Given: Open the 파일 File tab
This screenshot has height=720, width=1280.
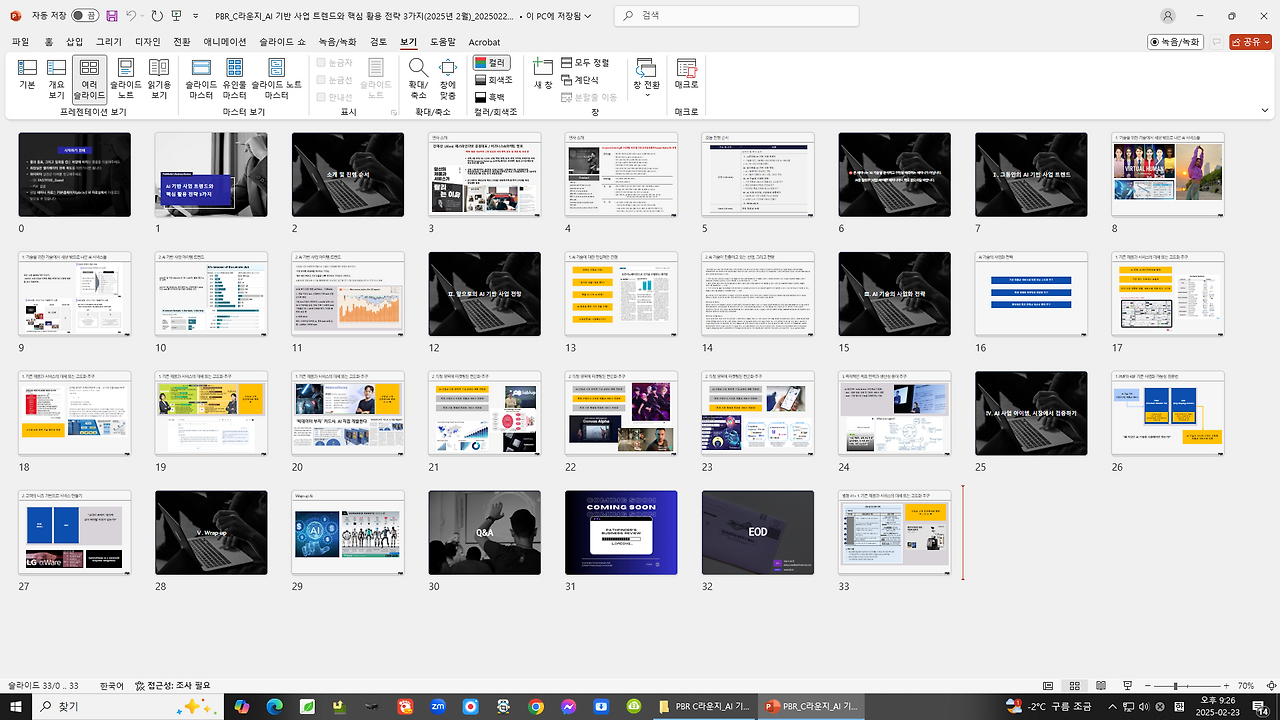Looking at the screenshot, I should point(20,42).
